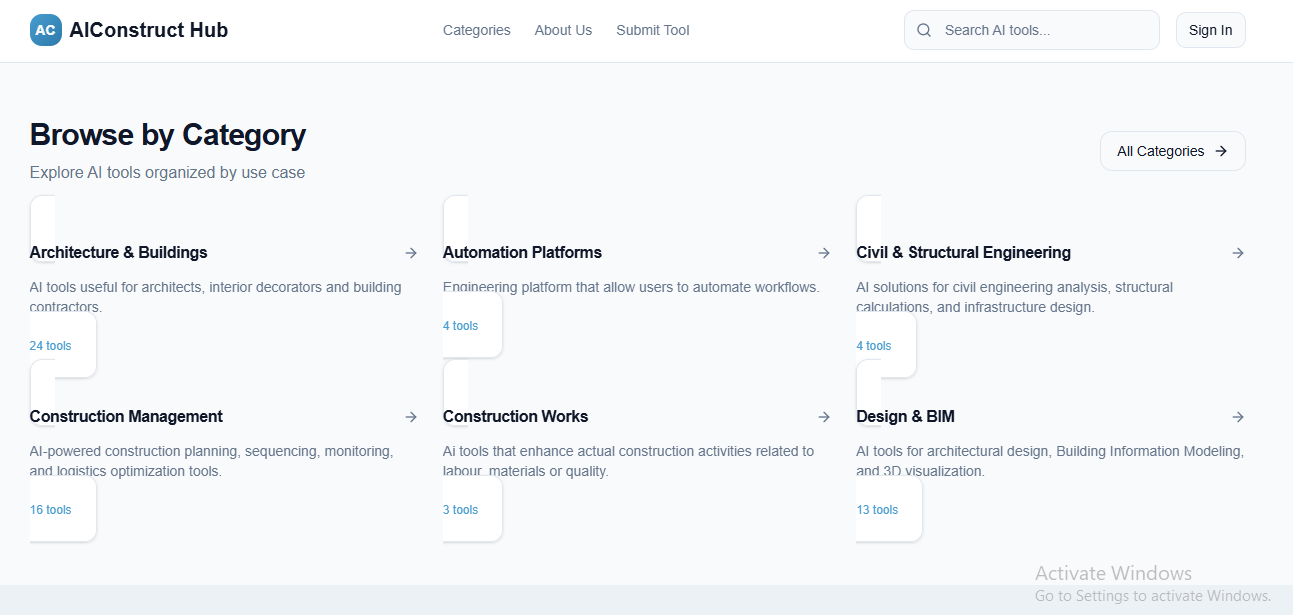Open the Categories menu item
This screenshot has height=615, width=1293.
point(476,30)
